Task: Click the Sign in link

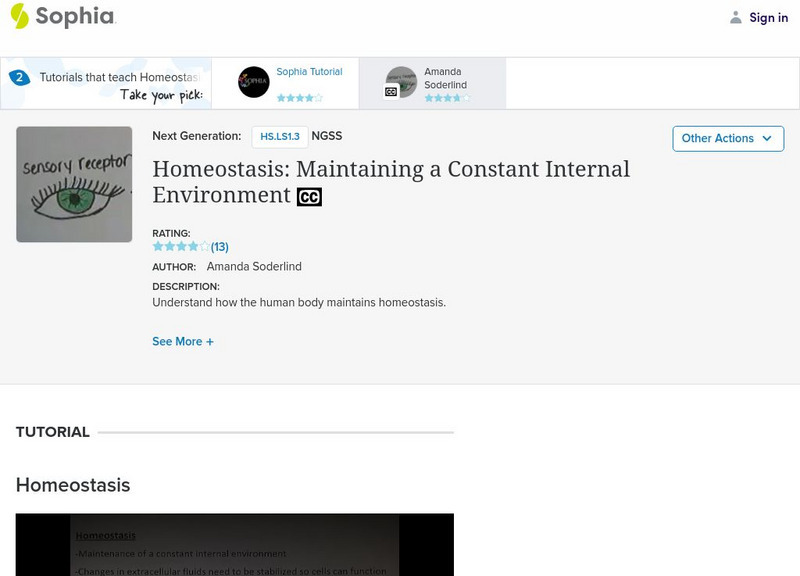Action: 768,17
